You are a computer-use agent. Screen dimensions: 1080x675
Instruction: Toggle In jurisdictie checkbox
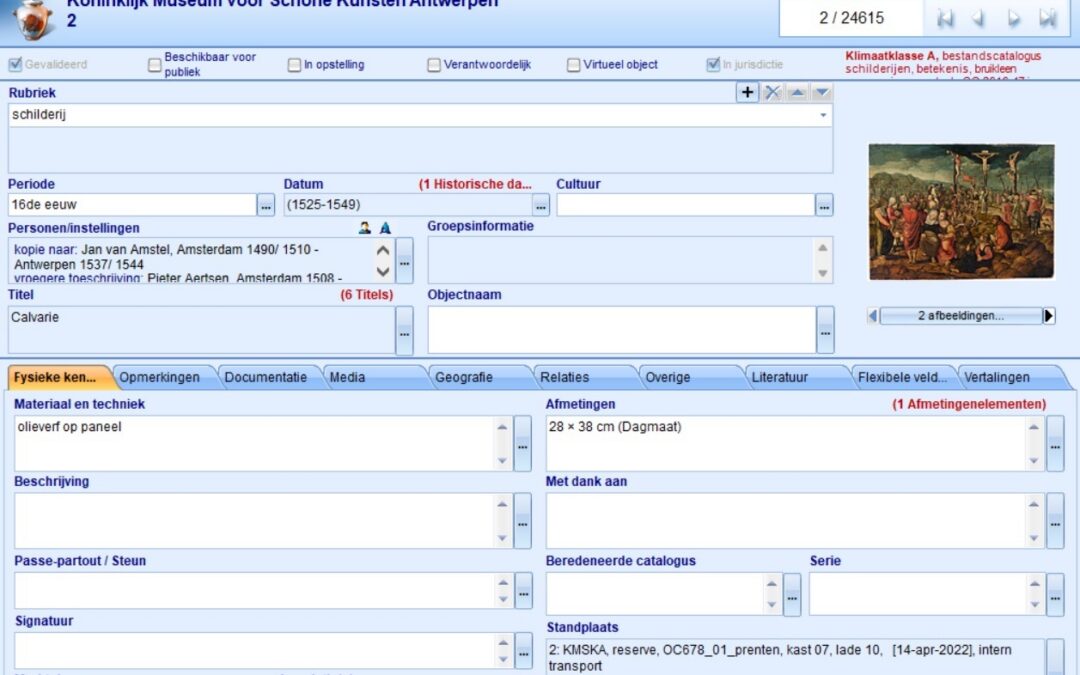pos(713,65)
